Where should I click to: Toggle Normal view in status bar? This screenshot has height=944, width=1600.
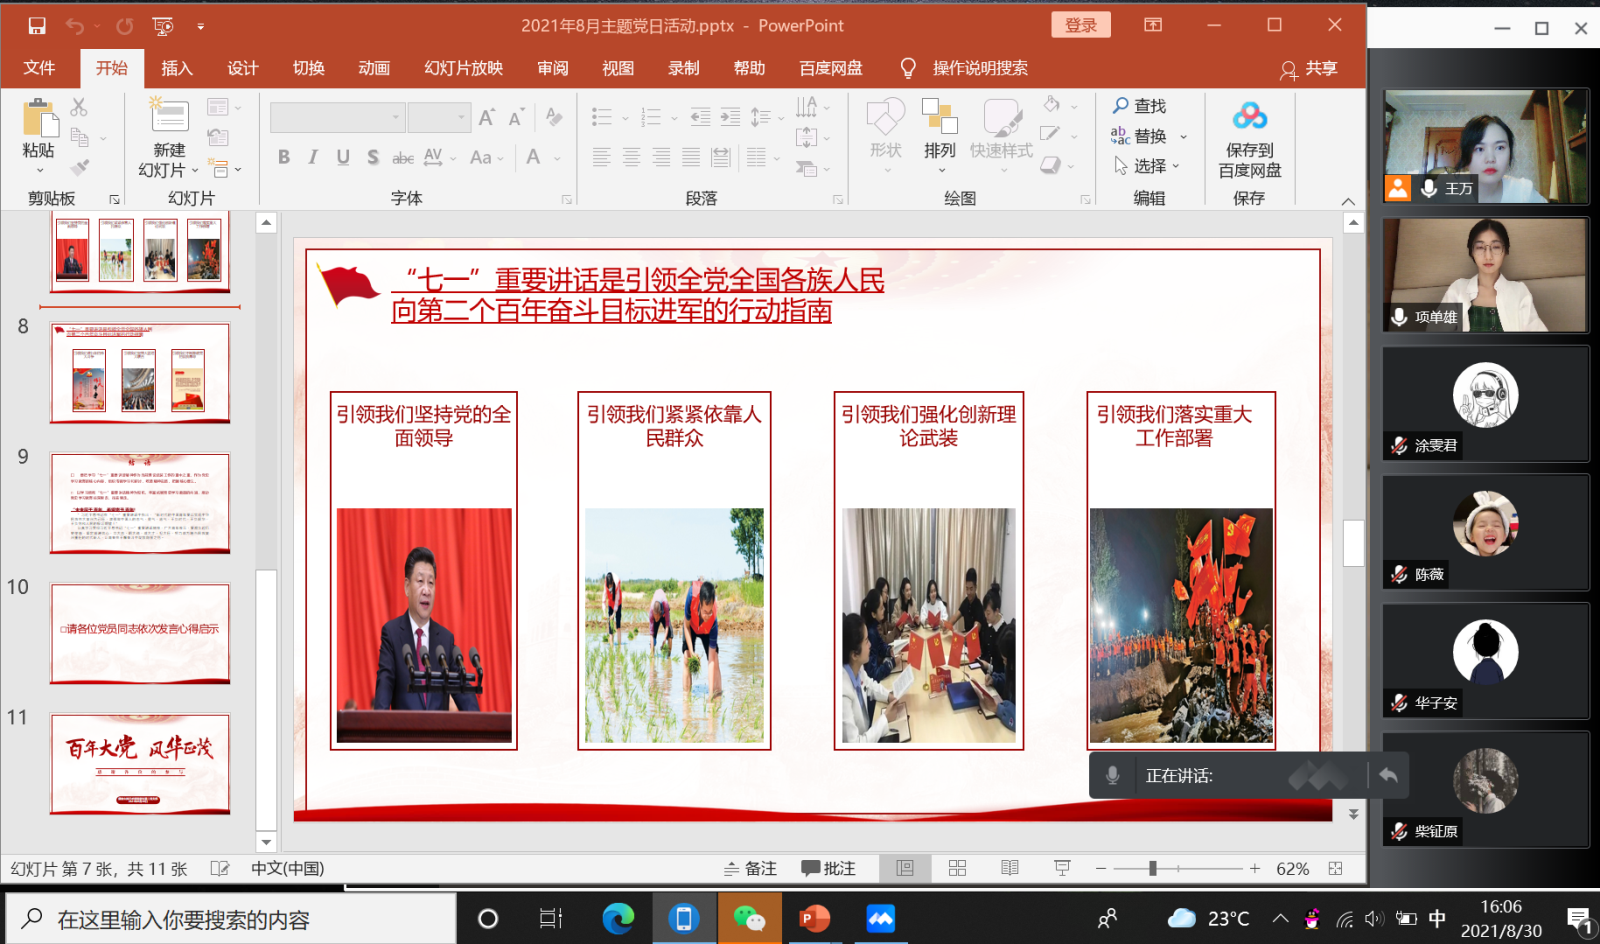point(905,868)
